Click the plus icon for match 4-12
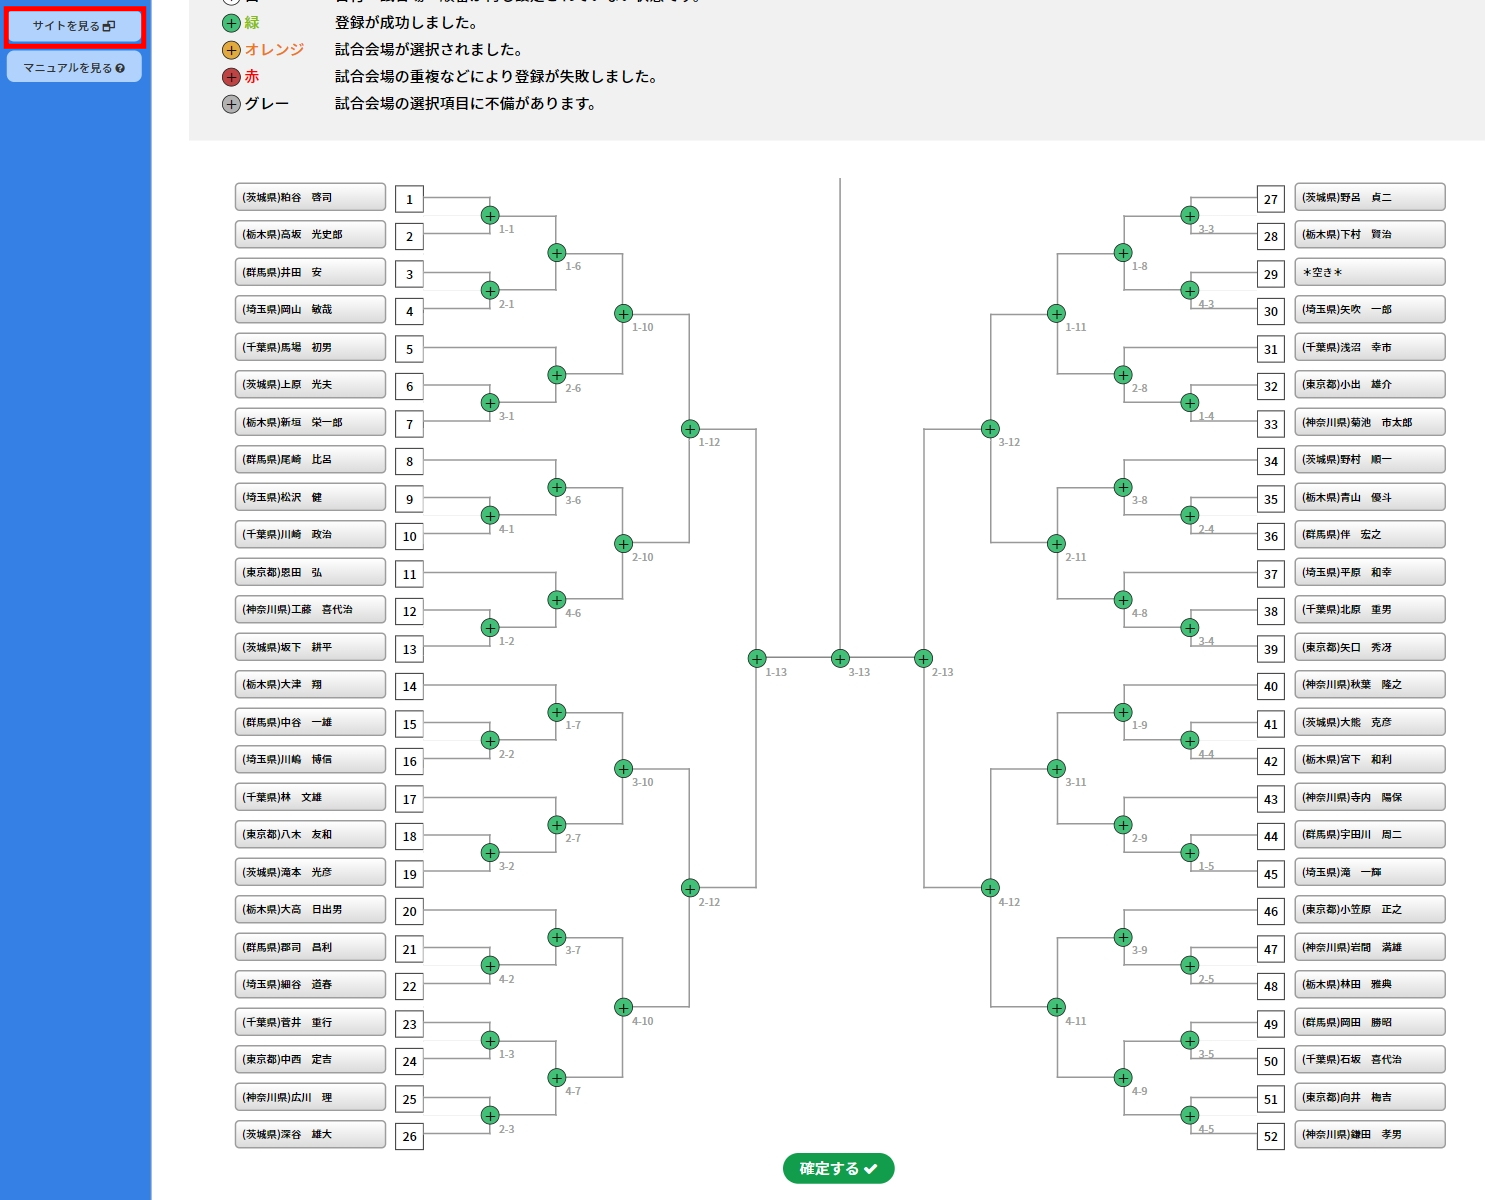Screen dimensions: 1485x1200 (x=990, y=888)
